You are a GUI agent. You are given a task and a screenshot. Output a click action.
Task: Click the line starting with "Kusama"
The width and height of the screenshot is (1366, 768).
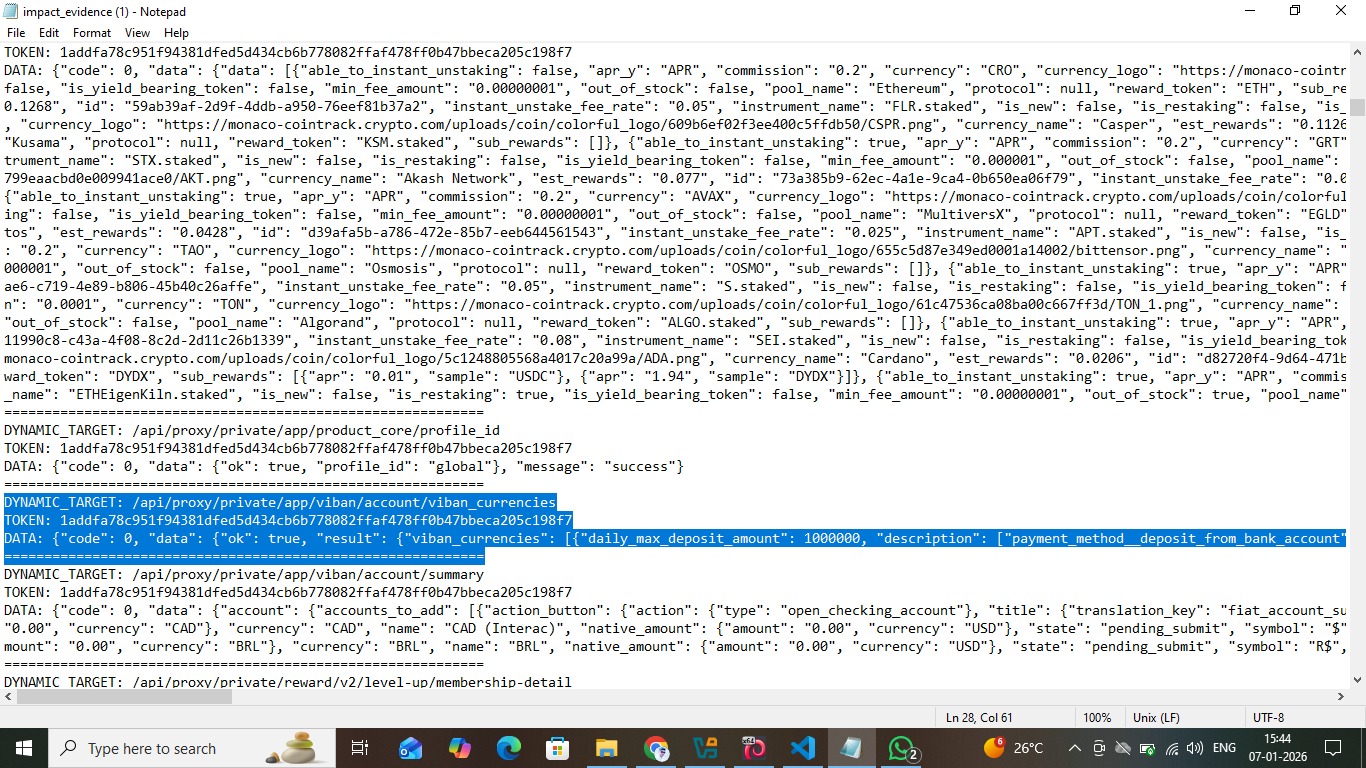click(x=675, y=142)
